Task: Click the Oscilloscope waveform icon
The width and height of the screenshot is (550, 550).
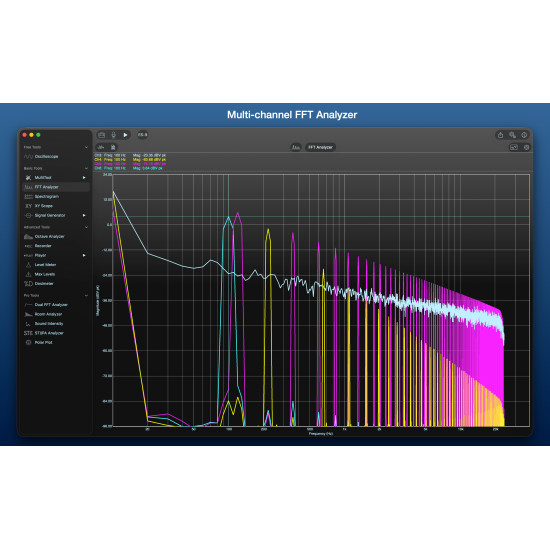Action: 28,156
